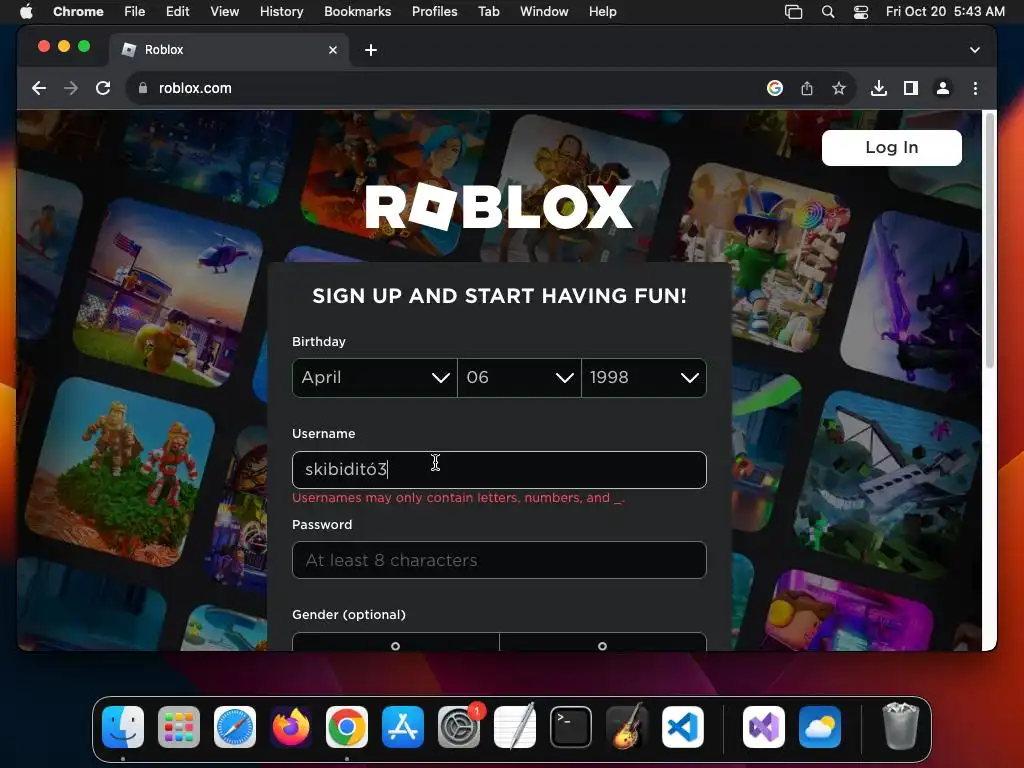This screenshot has height=768, width=1024.
Task: Open the Chrome profile menu
Action: pos(943,88)
